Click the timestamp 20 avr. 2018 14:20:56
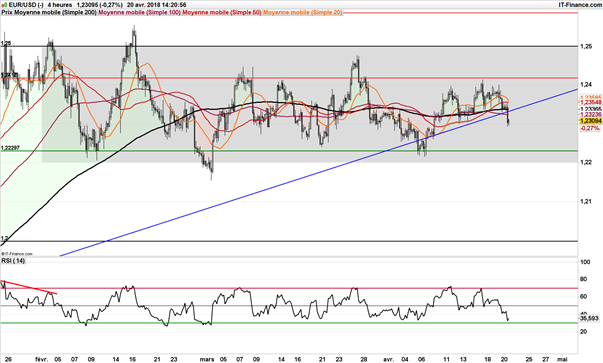This screenshot has height=363, width=603. tap(157, 5)
